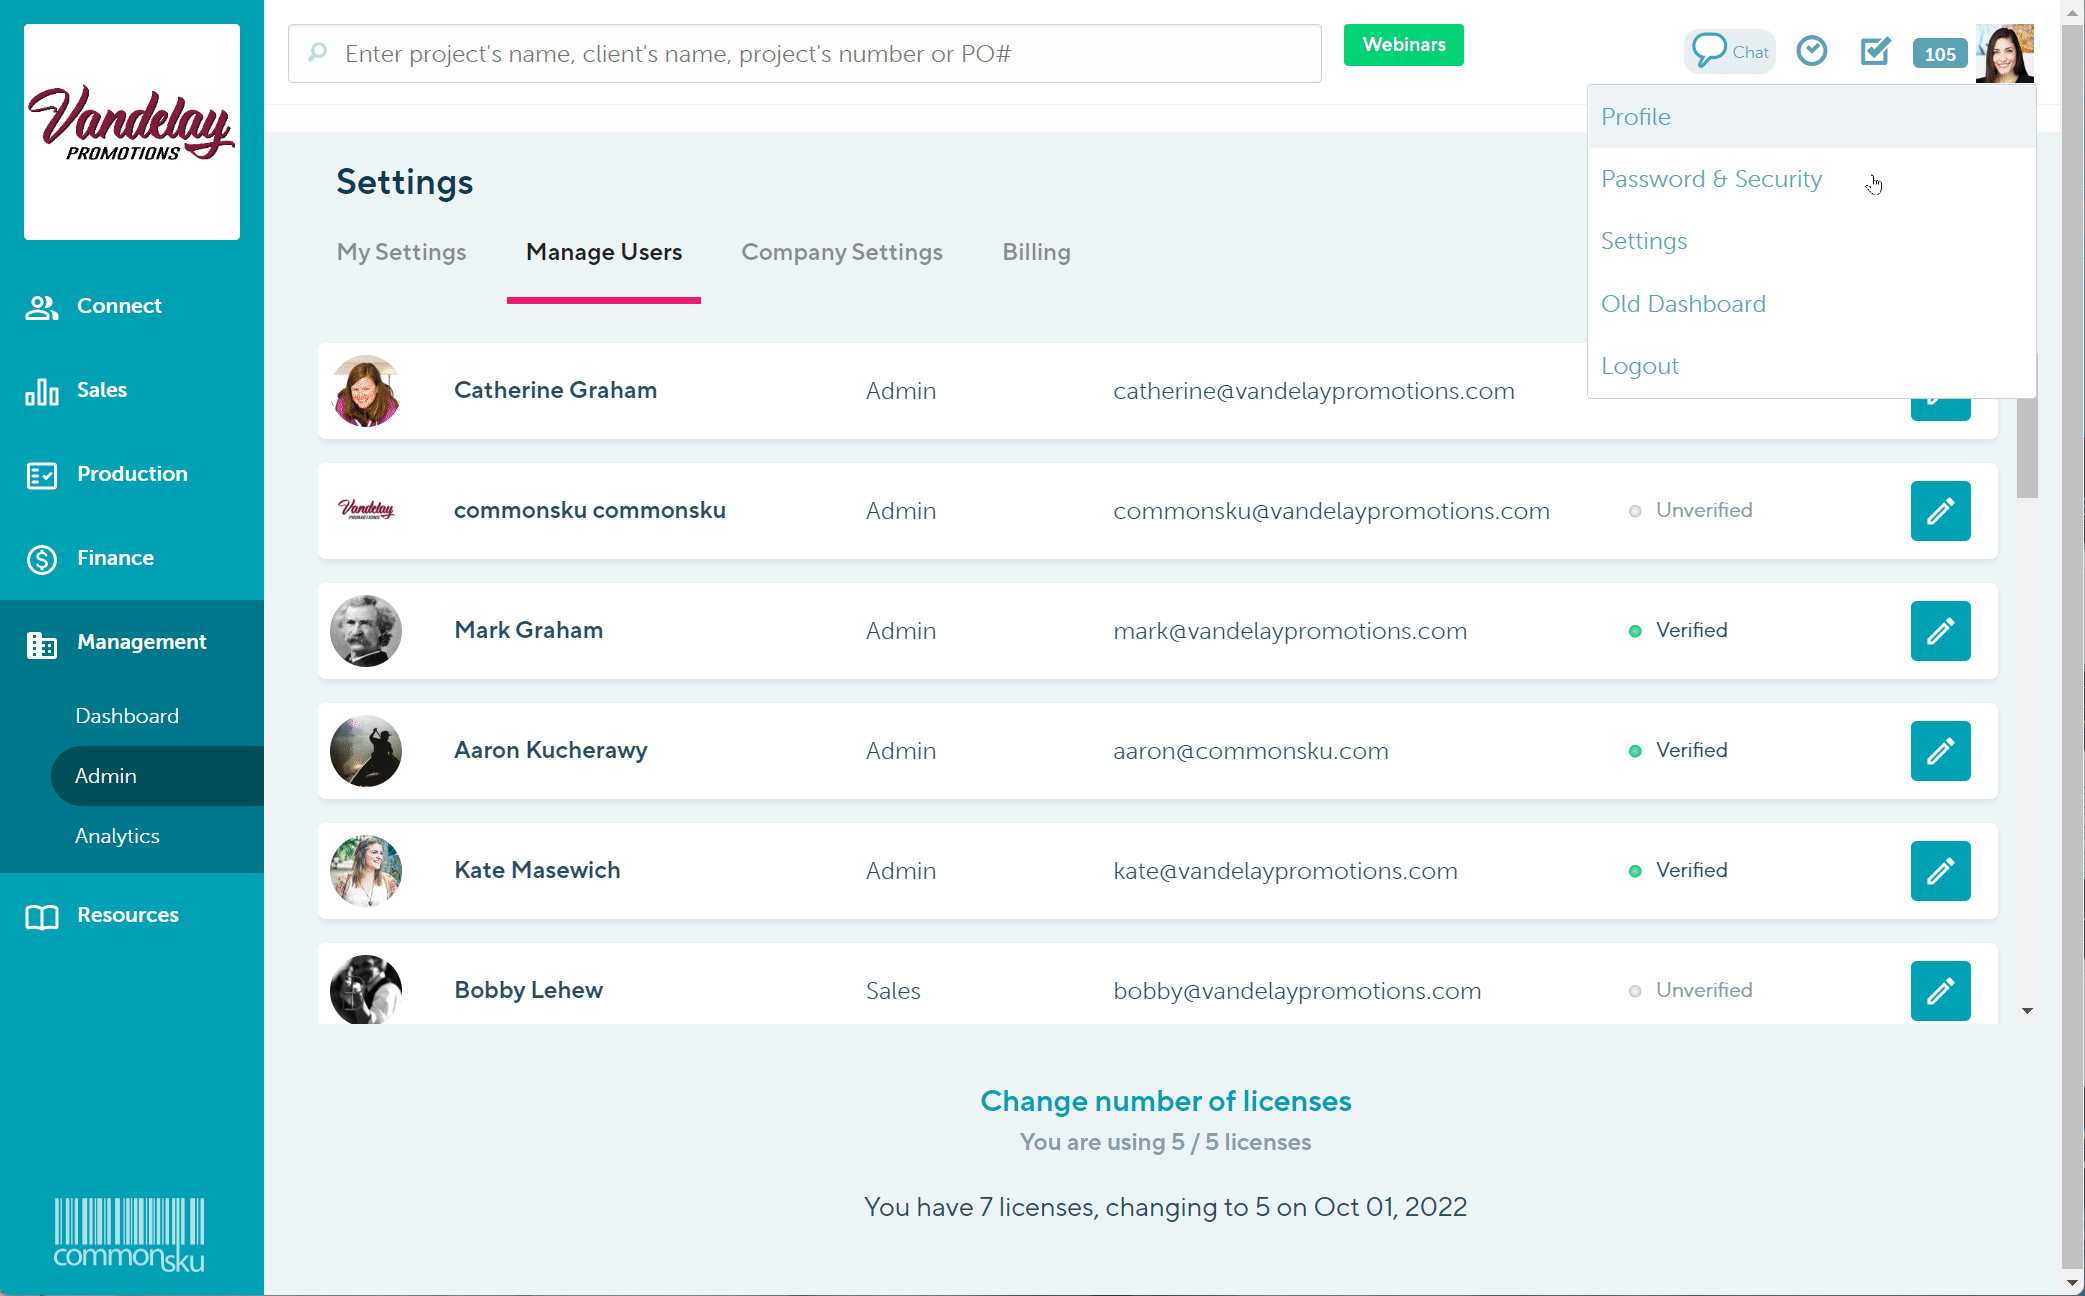Click the green Webinars button
This screenshot has height=1296, width=2085.
coord(1403,44)
